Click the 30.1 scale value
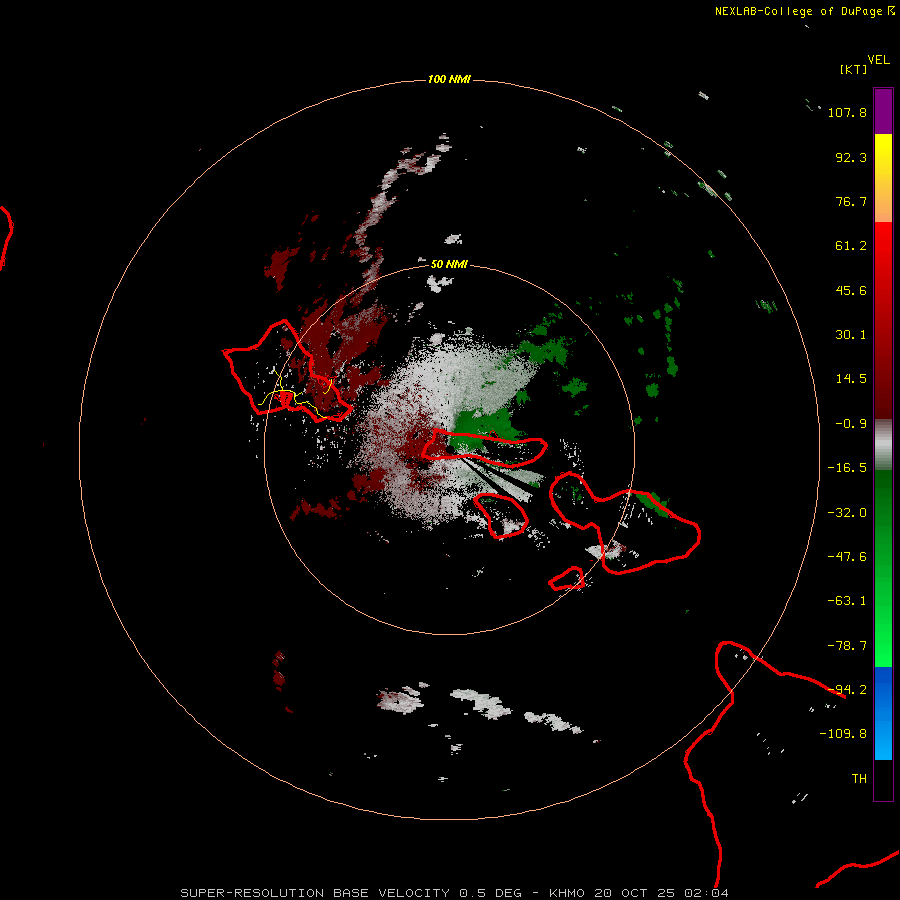 coord(851,335)
